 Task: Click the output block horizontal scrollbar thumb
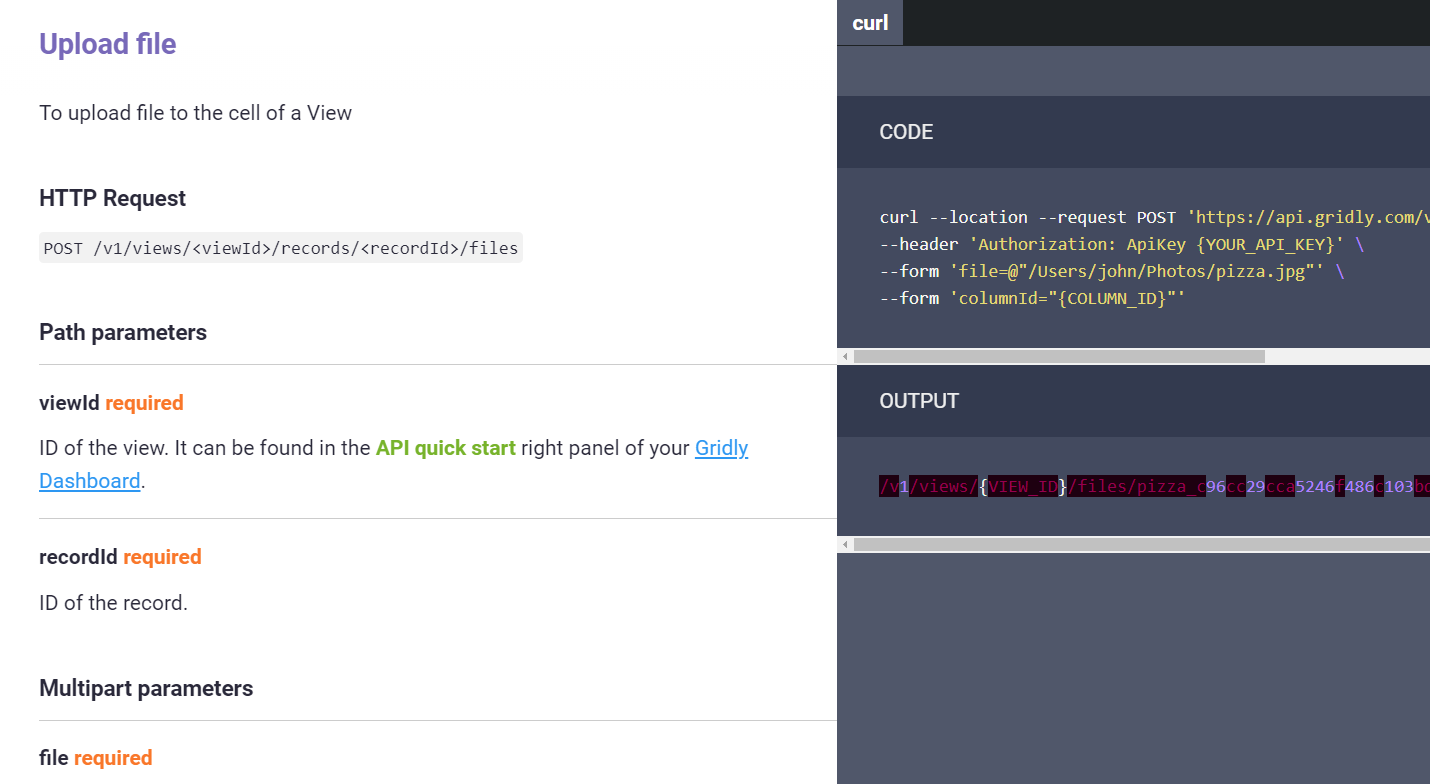[x=1142, y=544]
